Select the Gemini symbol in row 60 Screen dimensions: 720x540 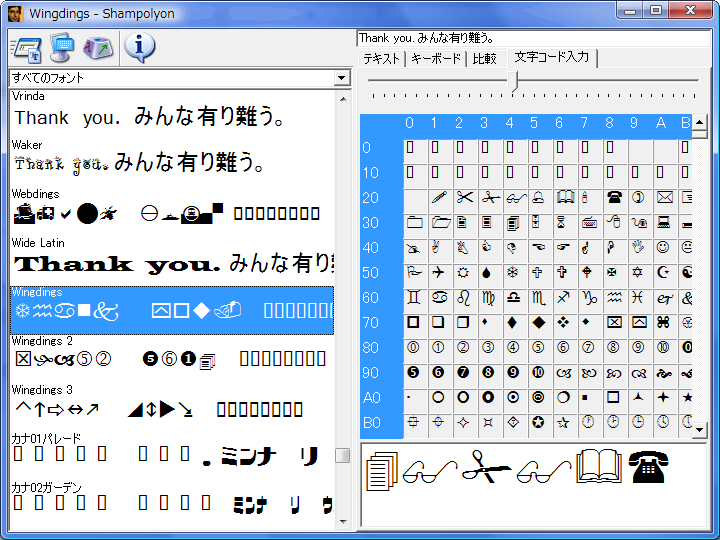(414, 298)
